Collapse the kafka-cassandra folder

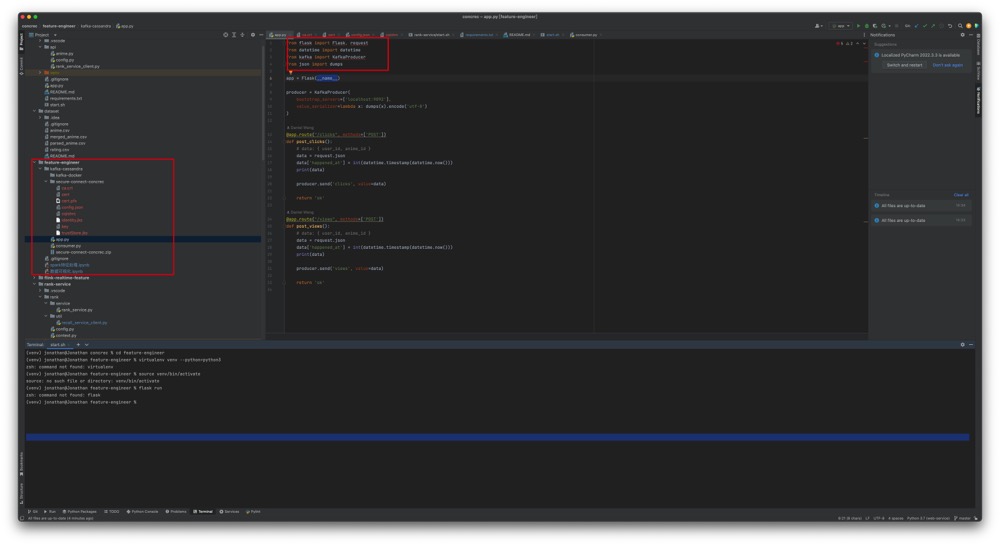point(40,169)
